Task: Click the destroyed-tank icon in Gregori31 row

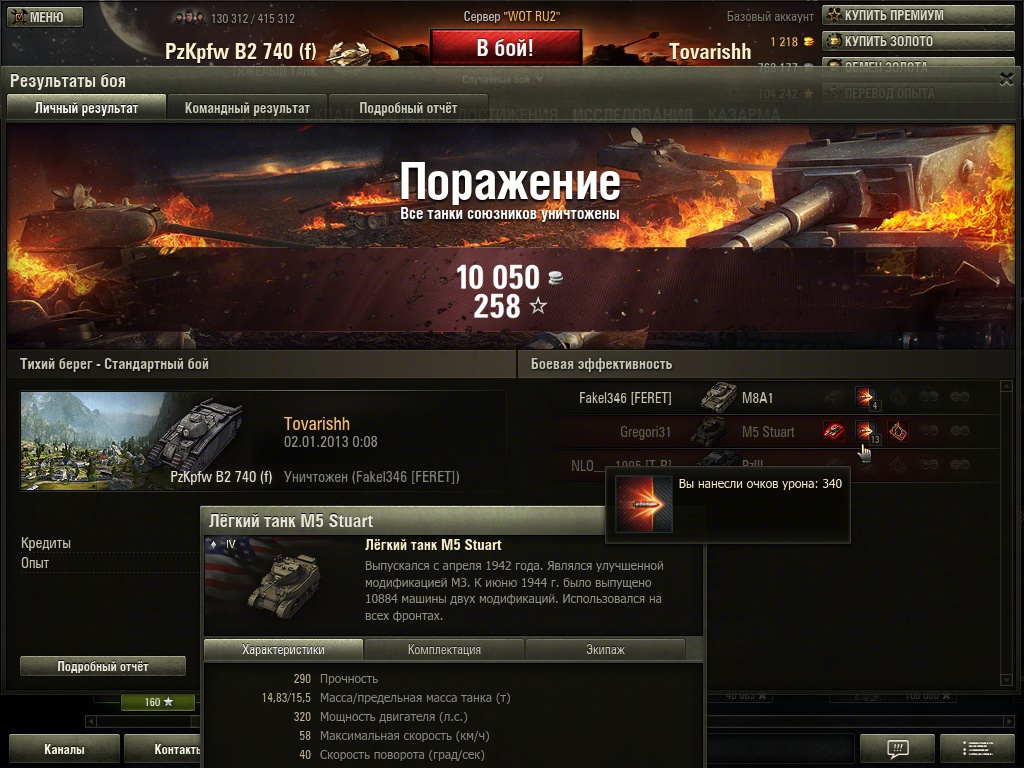Action: [x=833, y=431]
